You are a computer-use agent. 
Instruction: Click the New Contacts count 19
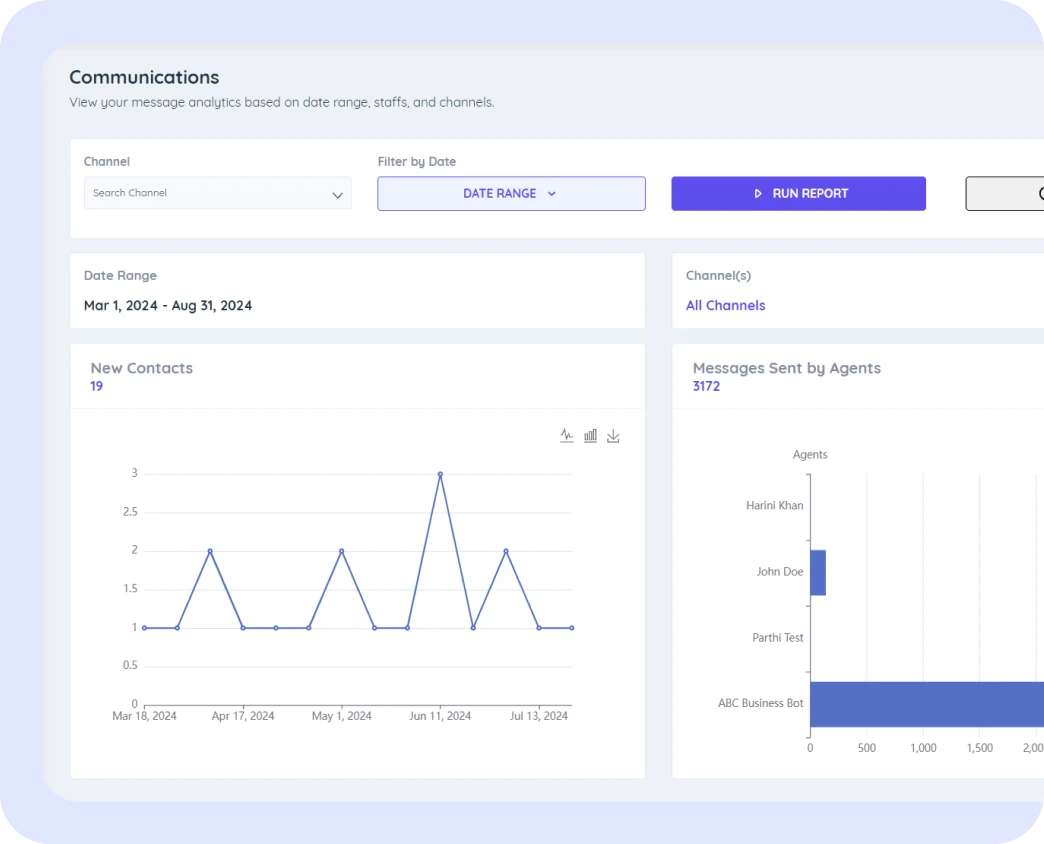96,386
